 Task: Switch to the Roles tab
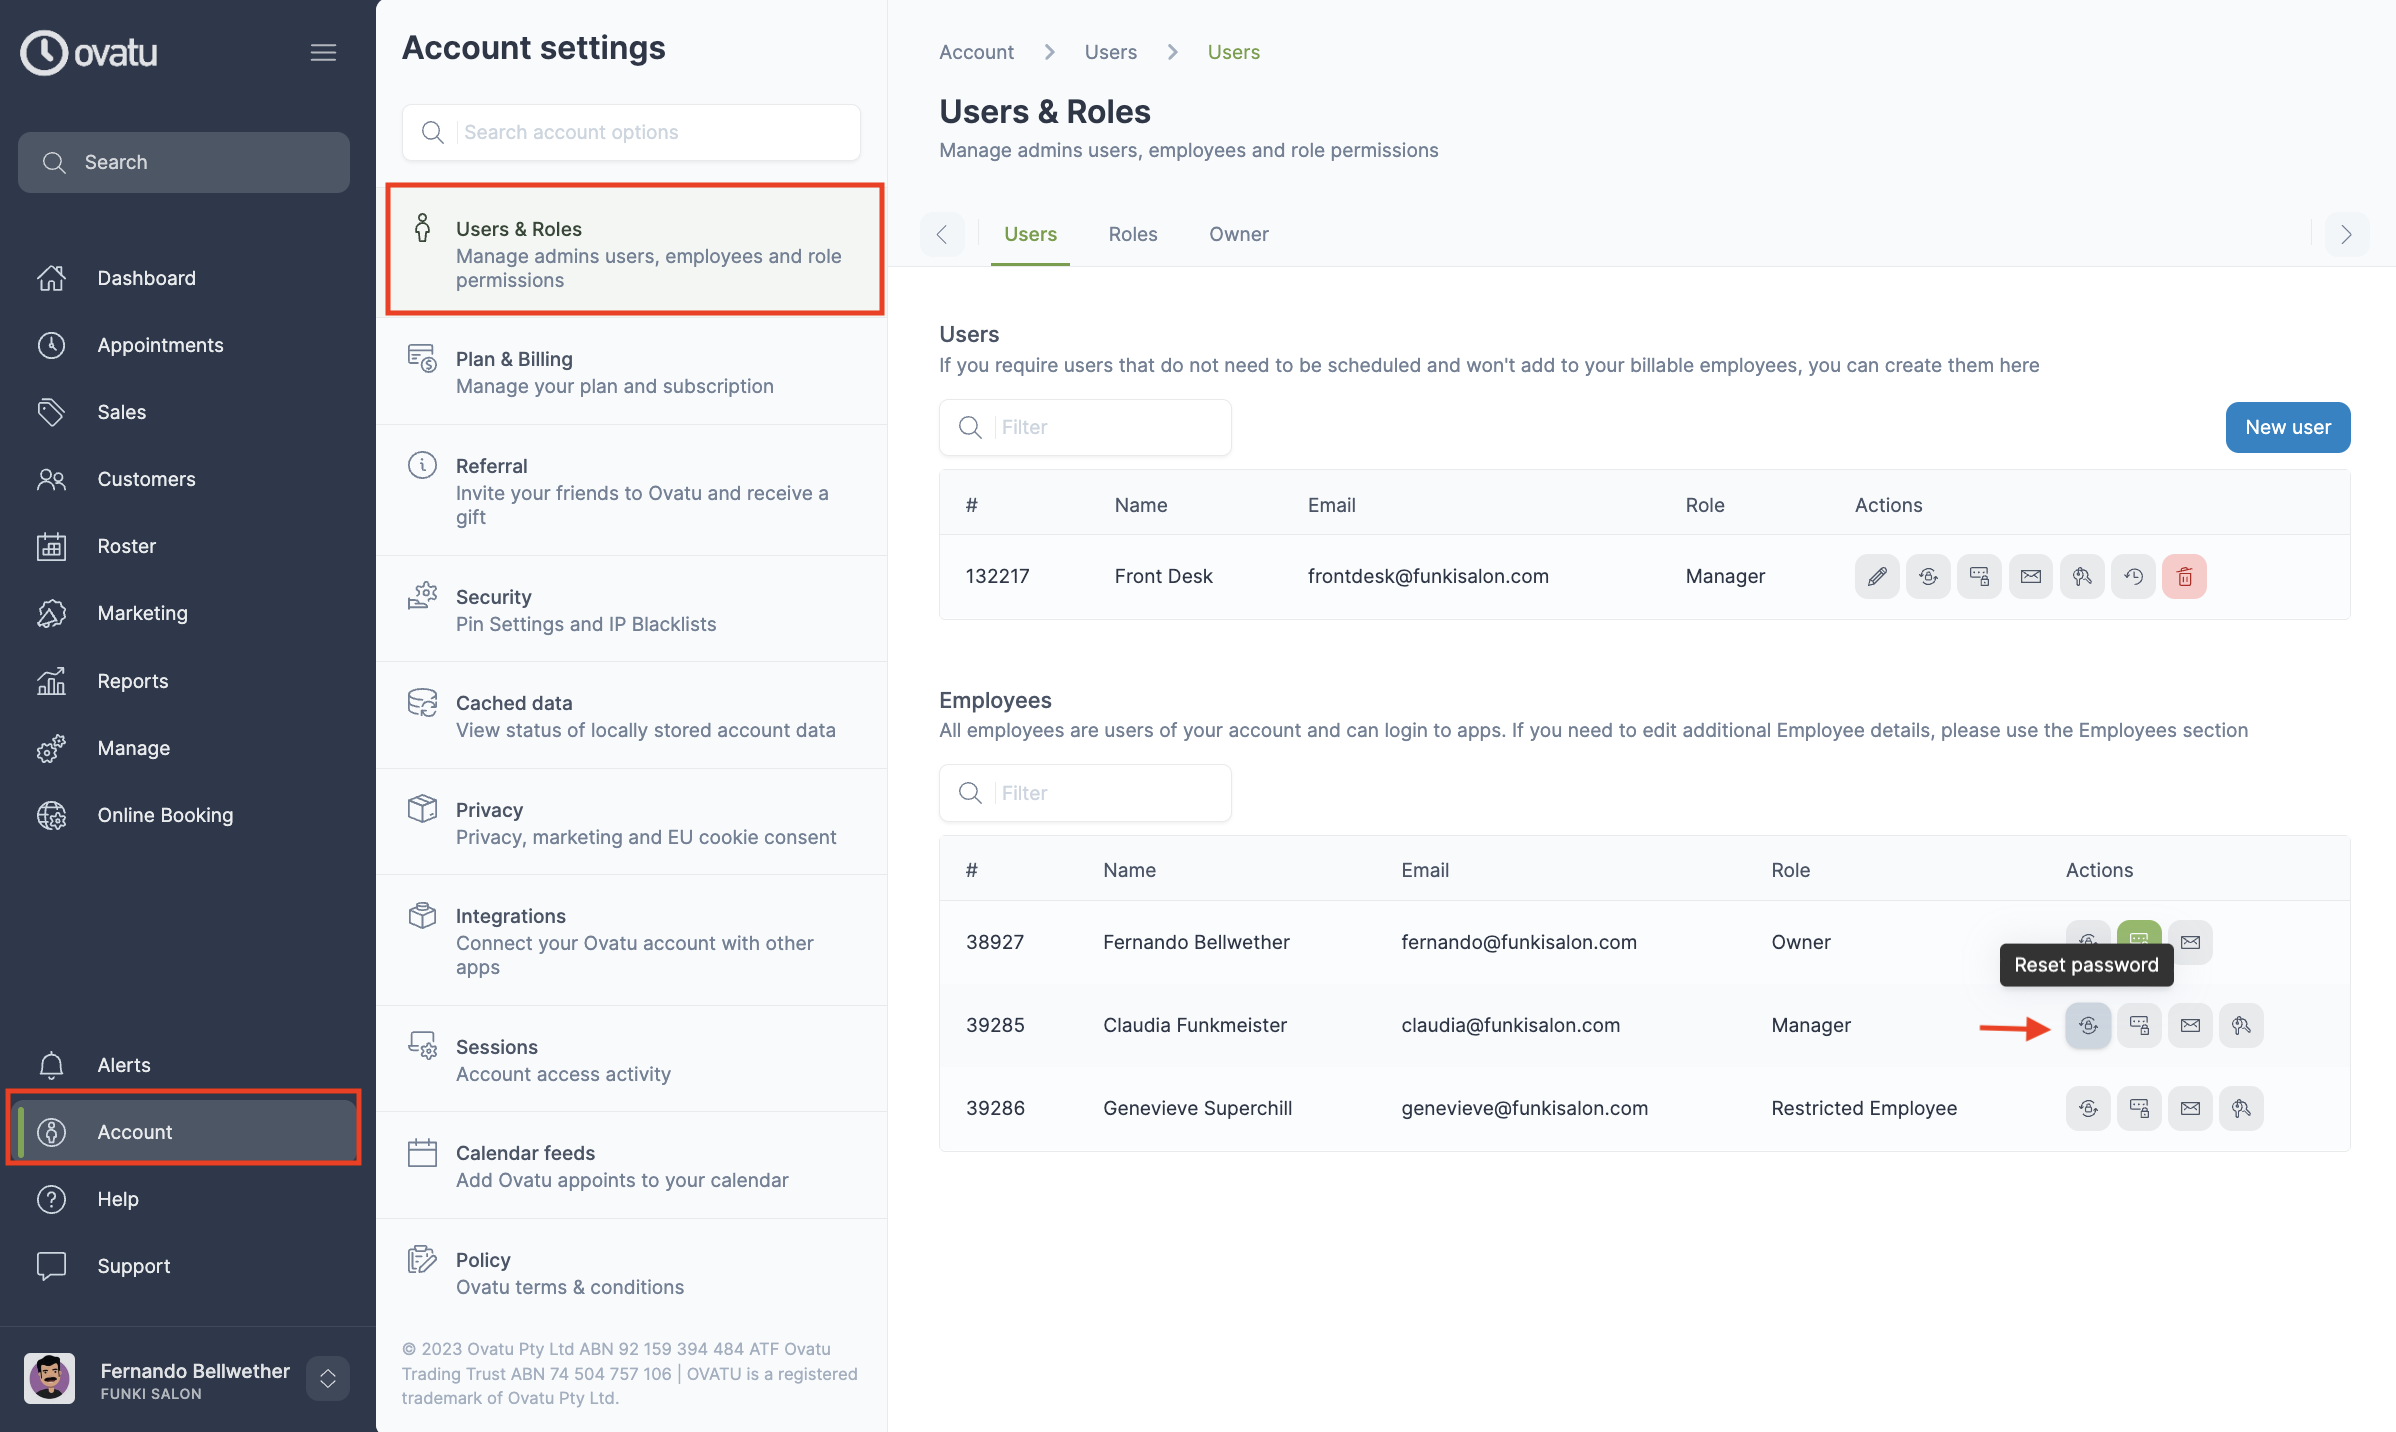pyautogui.click(x=1133, y=234)
